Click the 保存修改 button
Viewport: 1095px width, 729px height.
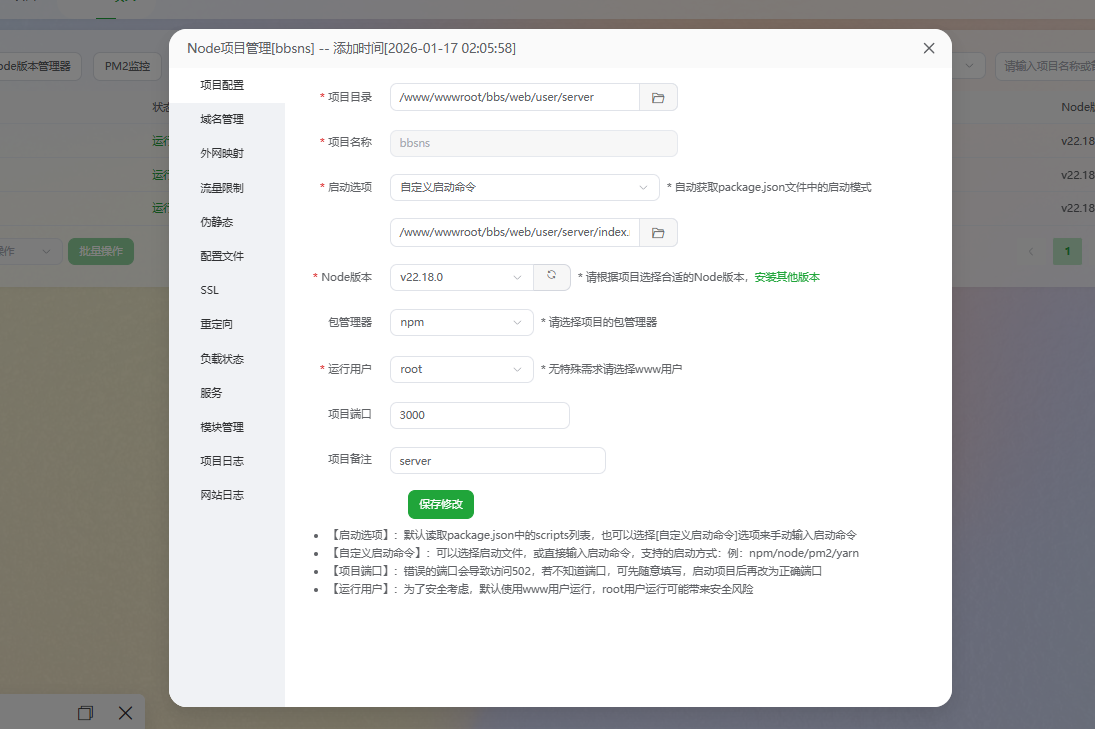tap(440, 504)
